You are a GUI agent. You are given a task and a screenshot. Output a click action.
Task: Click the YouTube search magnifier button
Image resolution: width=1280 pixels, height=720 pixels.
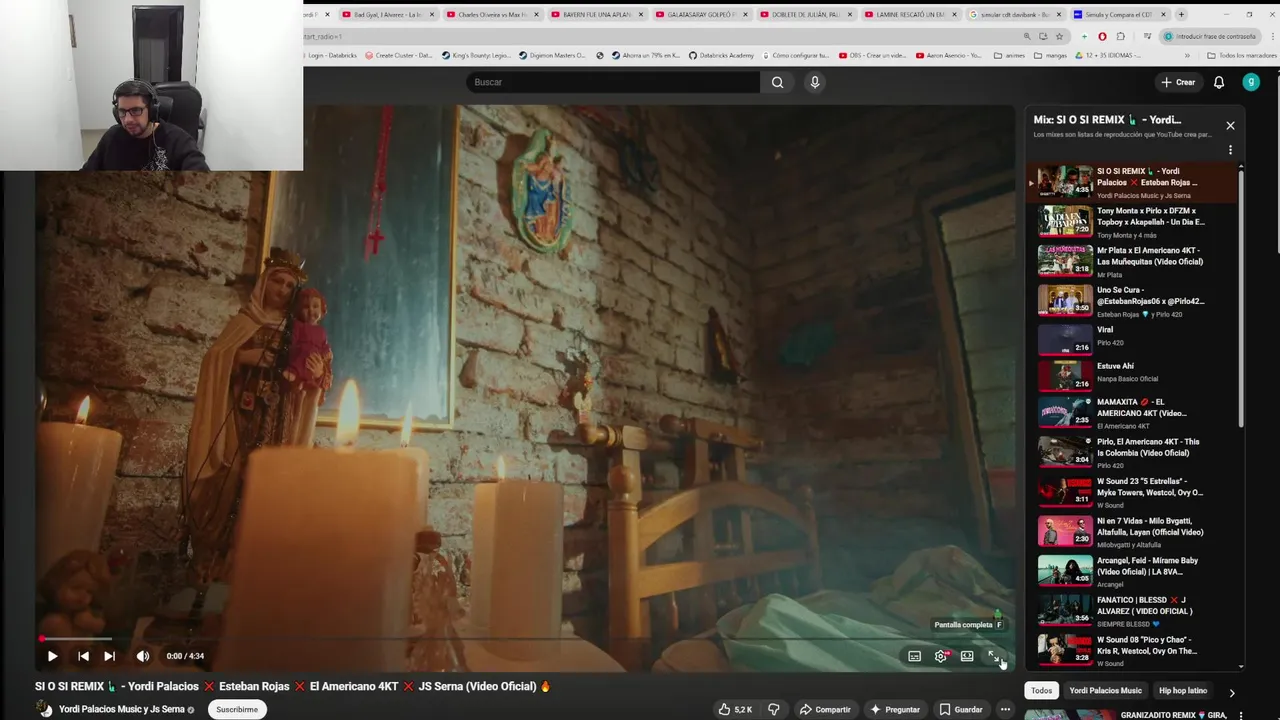[x=777, y=82]
